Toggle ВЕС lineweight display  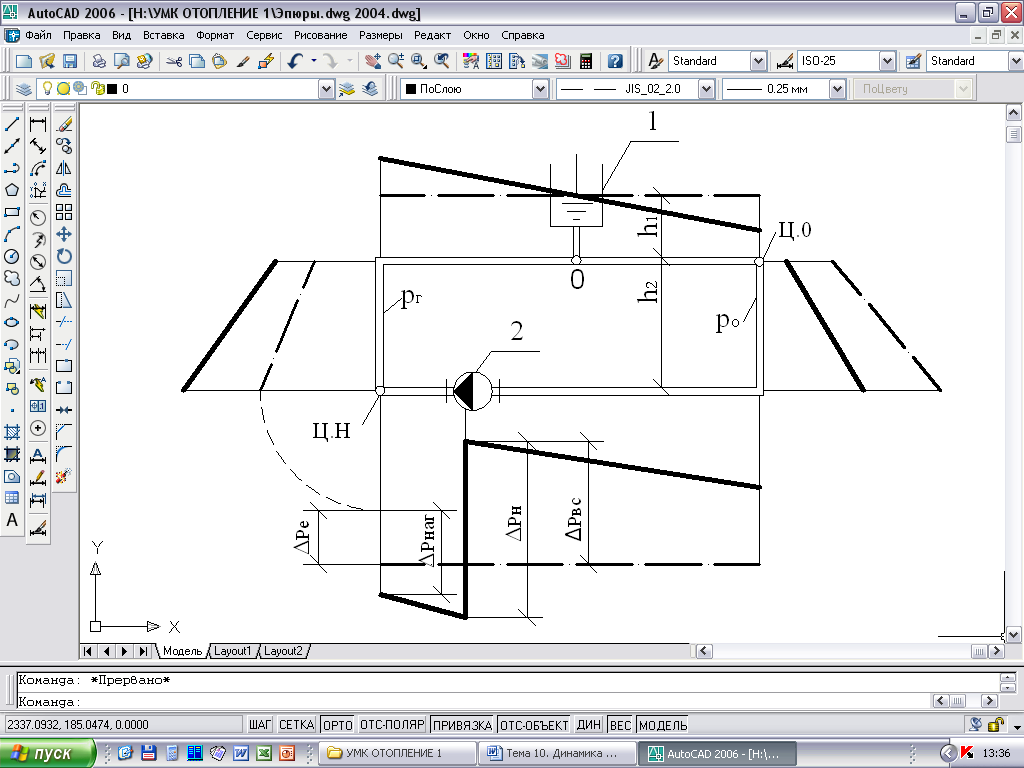pyautogui.click(x=620, y=725)
